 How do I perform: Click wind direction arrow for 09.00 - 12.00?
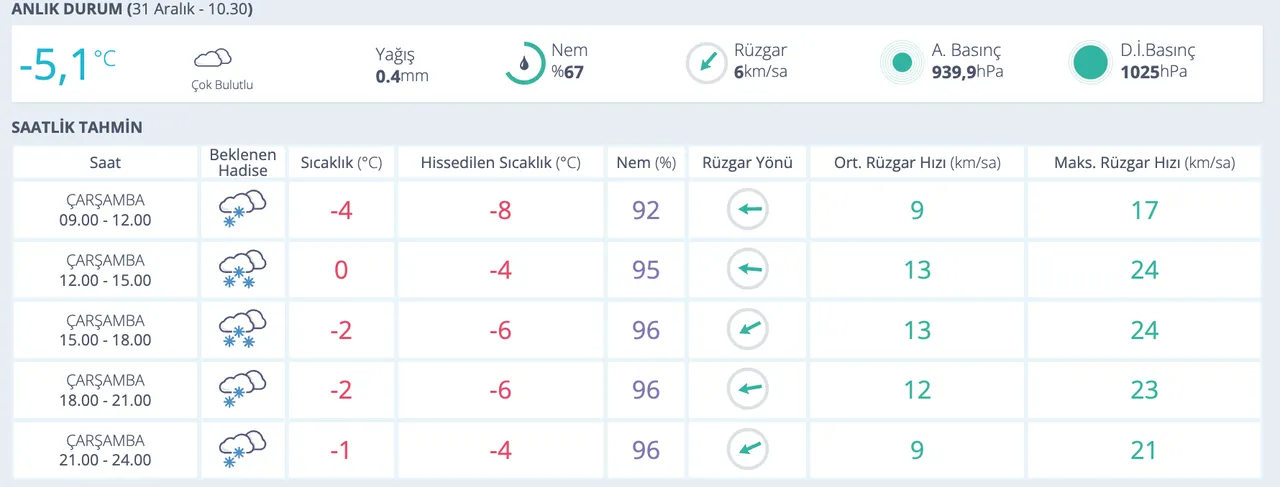click(x=747, y=210)
